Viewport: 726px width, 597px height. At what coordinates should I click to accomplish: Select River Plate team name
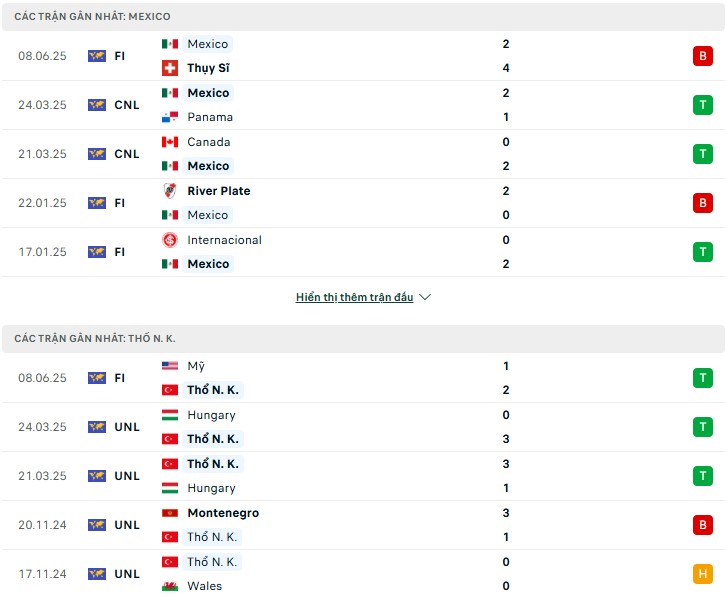pyautogui.click(x=219, y=191)
